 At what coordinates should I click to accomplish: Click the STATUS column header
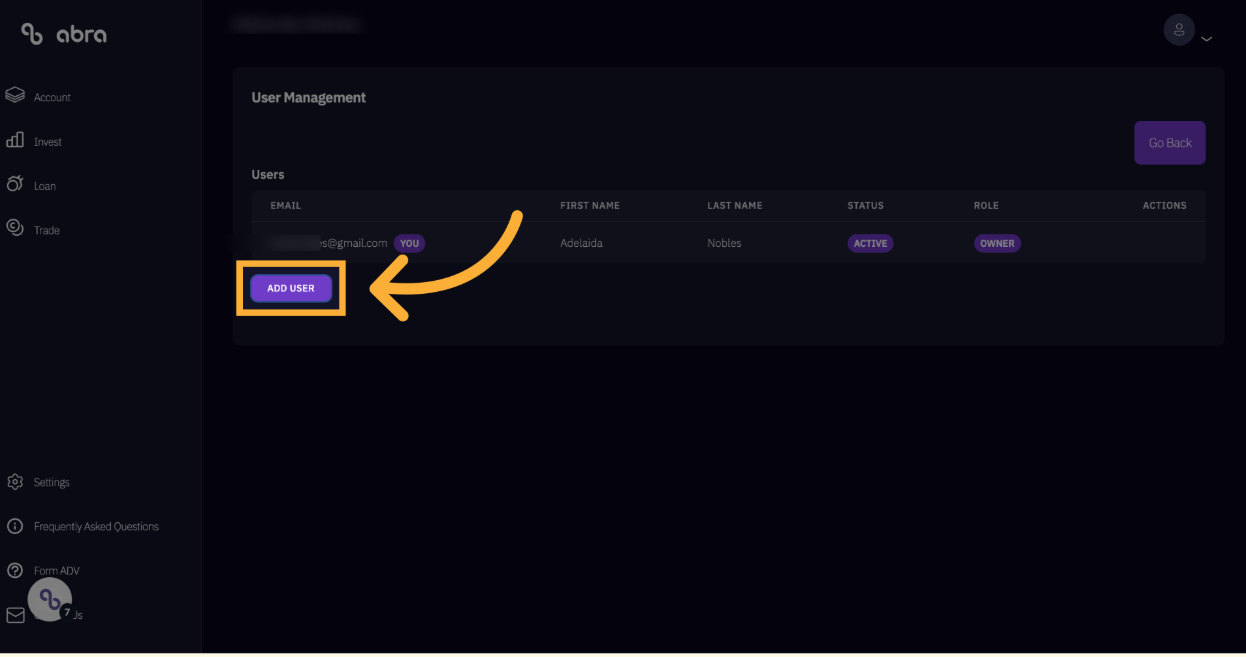click(866, 205)
